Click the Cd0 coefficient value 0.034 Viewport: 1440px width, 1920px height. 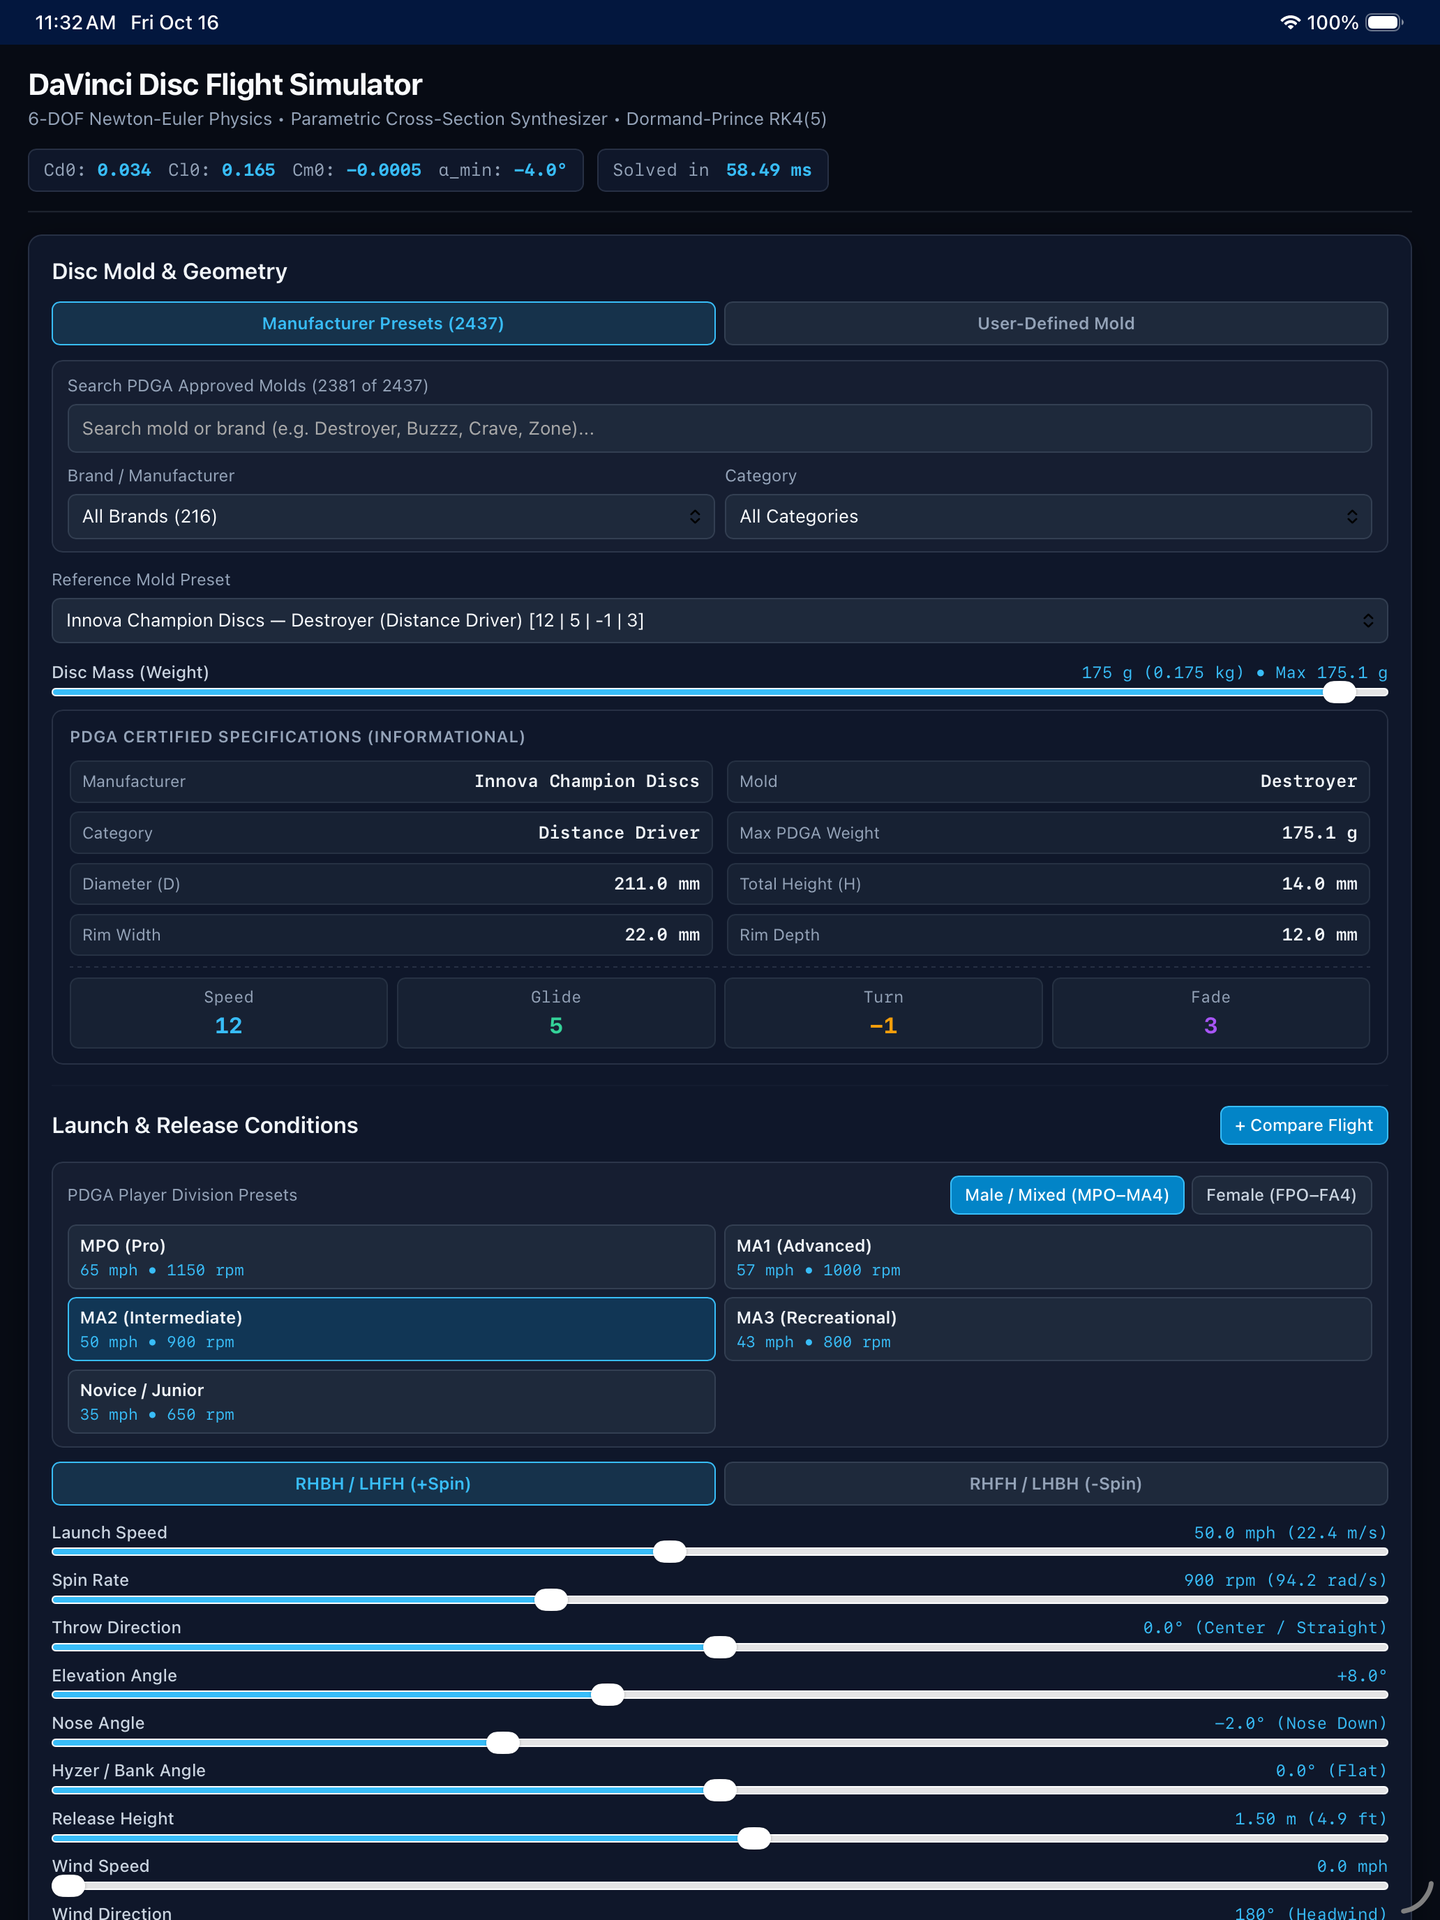(x=124, y=170)
